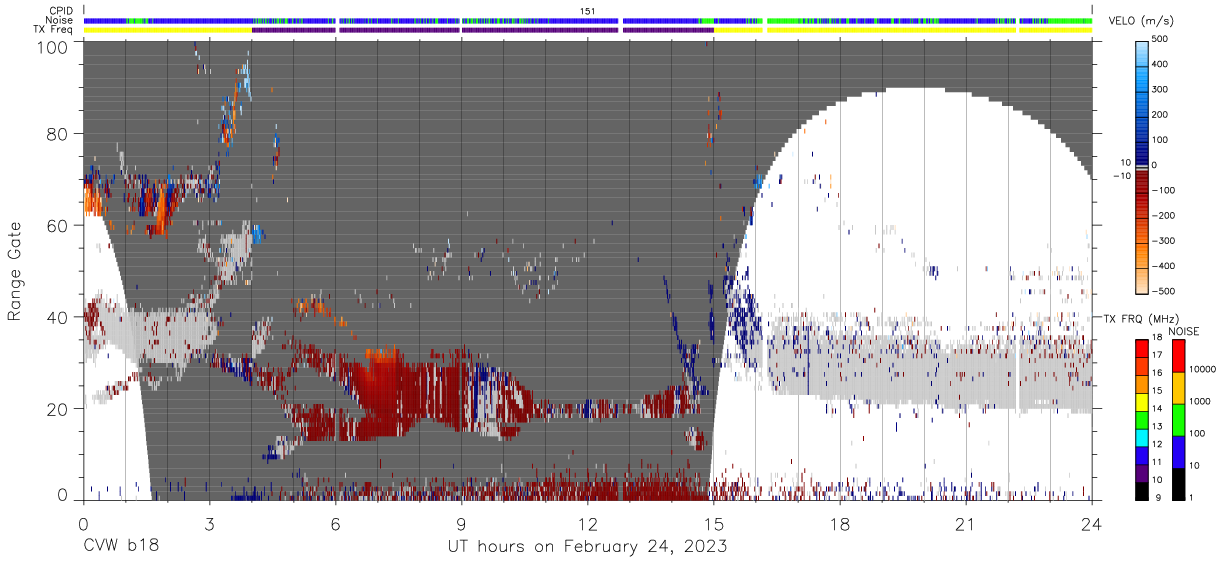Select the yellow swatch in TX FRQ legend

[1142, 402]
